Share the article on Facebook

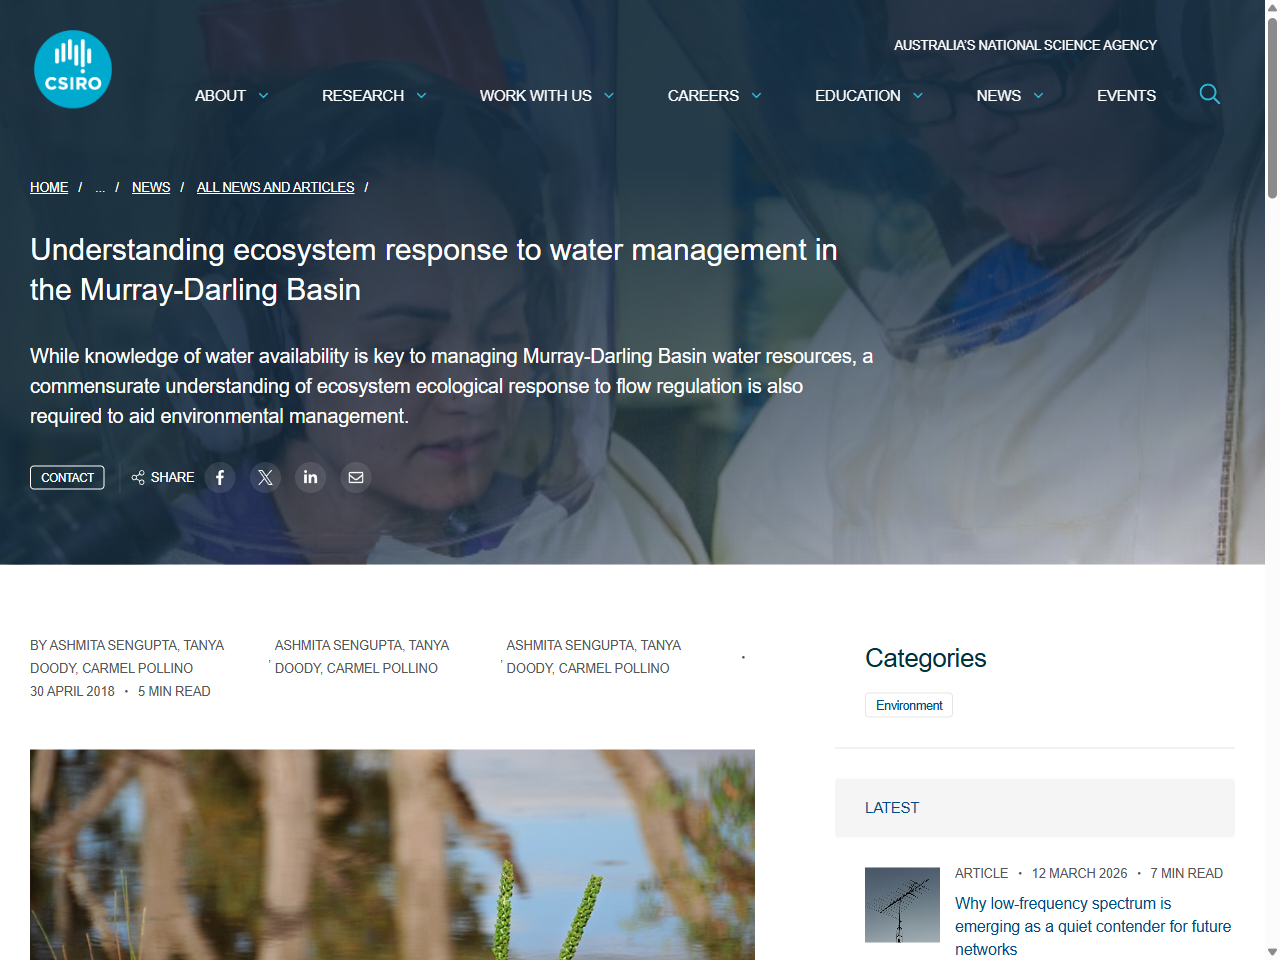(x=220, y=477)
